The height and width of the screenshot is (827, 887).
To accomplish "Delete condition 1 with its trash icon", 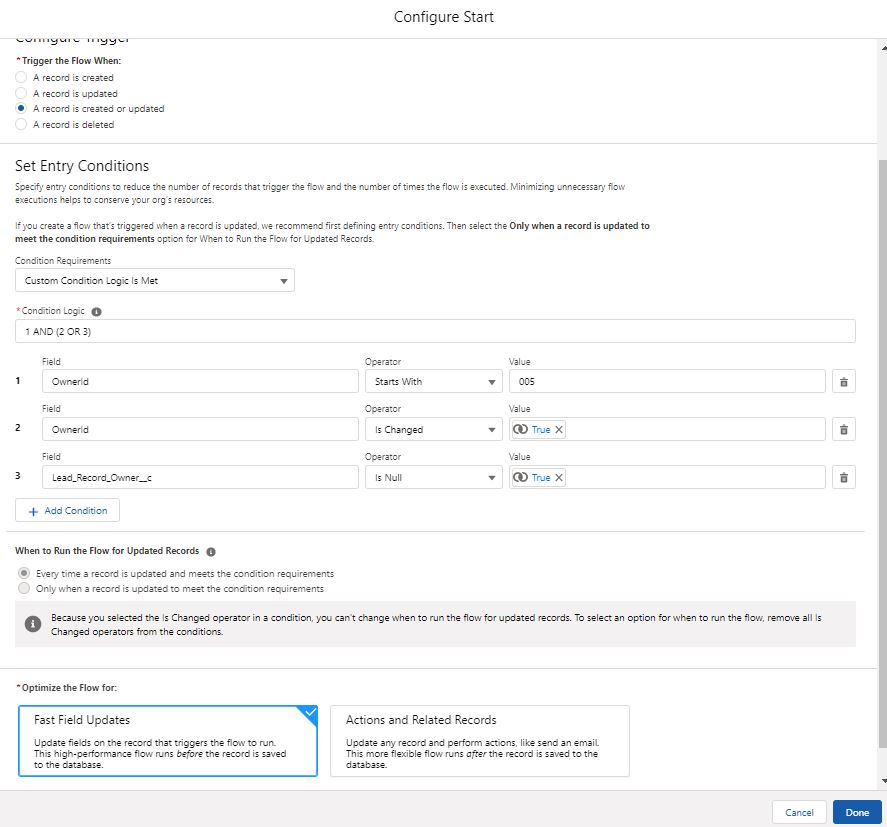I will [843, 381].
